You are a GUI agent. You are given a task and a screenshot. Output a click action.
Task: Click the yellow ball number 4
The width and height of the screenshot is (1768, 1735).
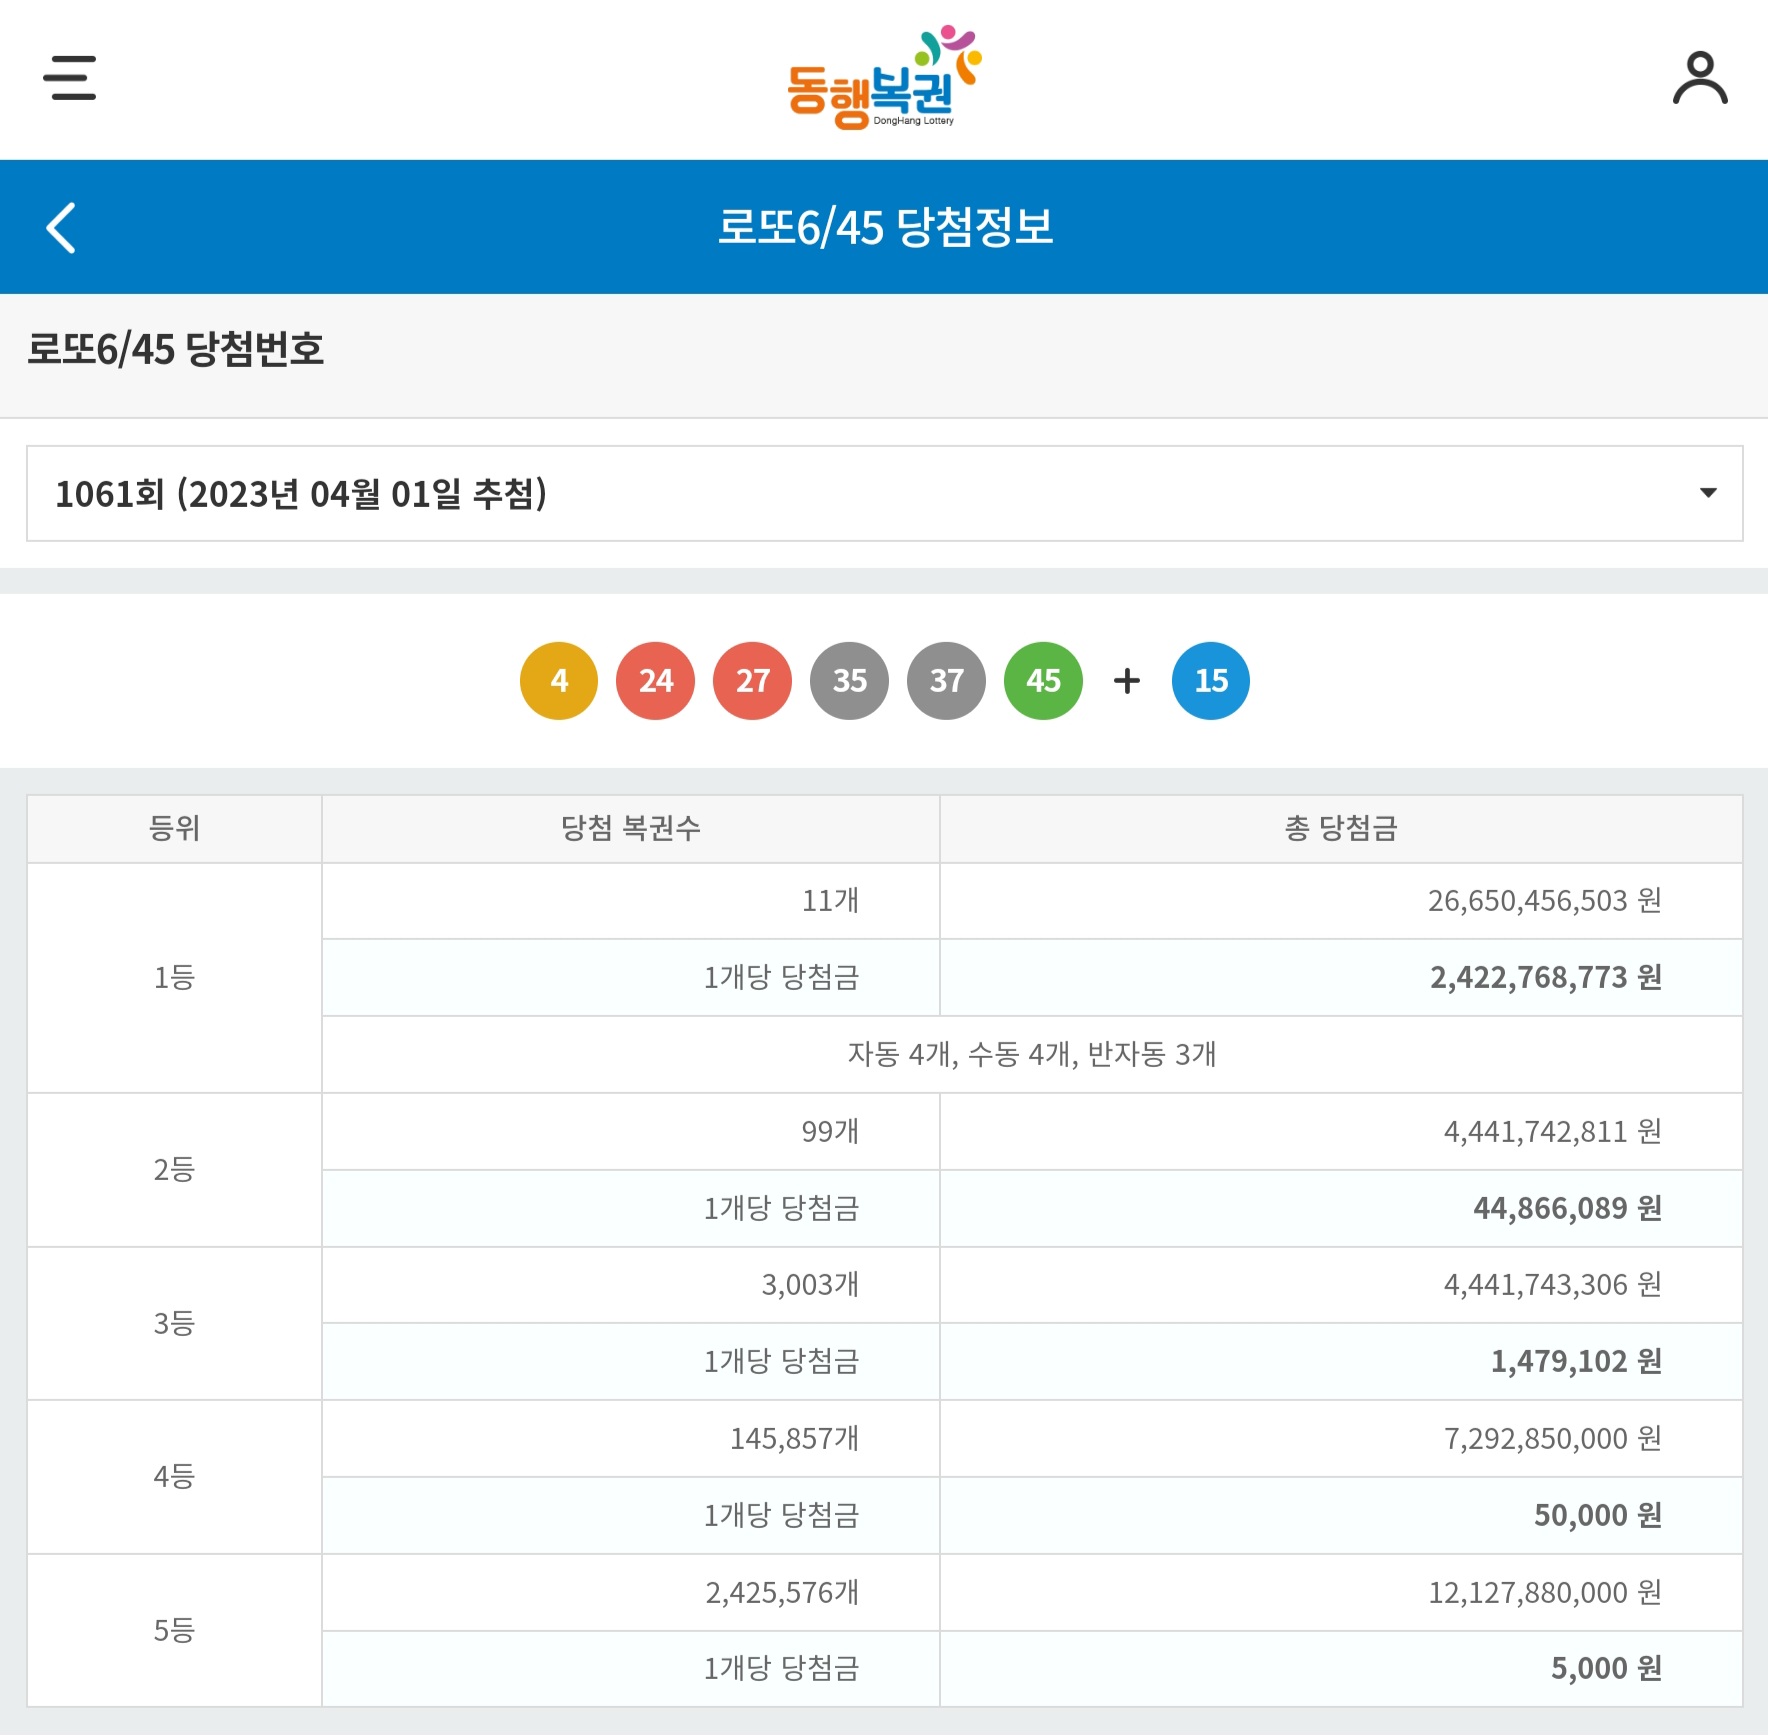(x=559, y=681)
